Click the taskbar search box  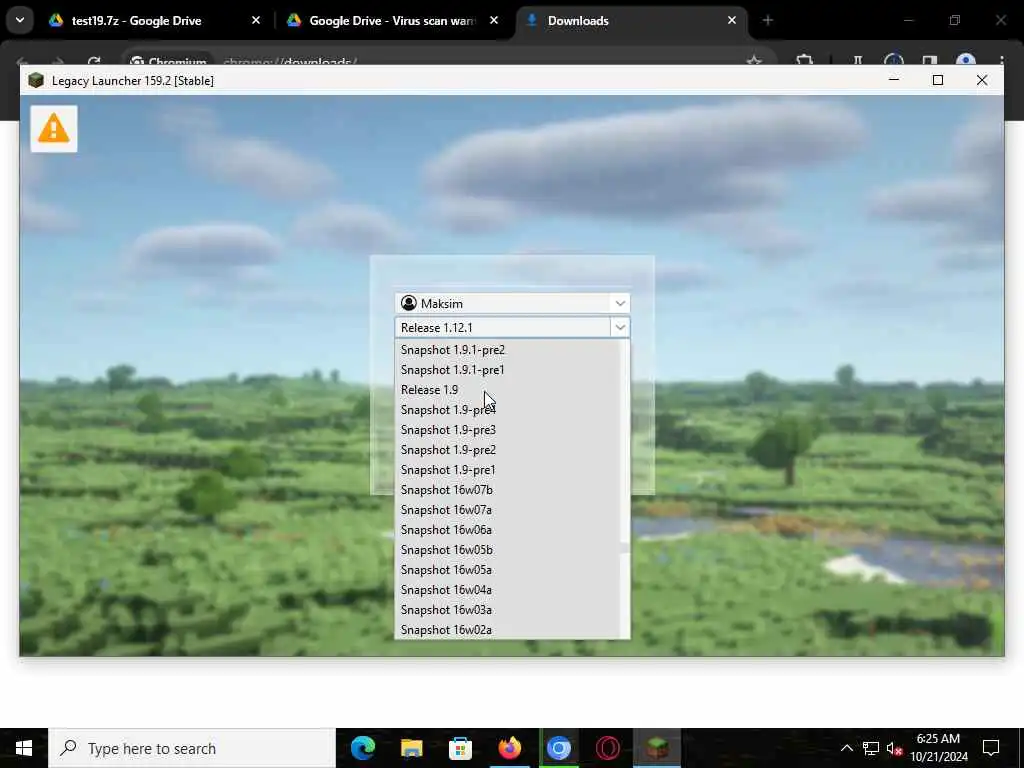tap(192, 748)
